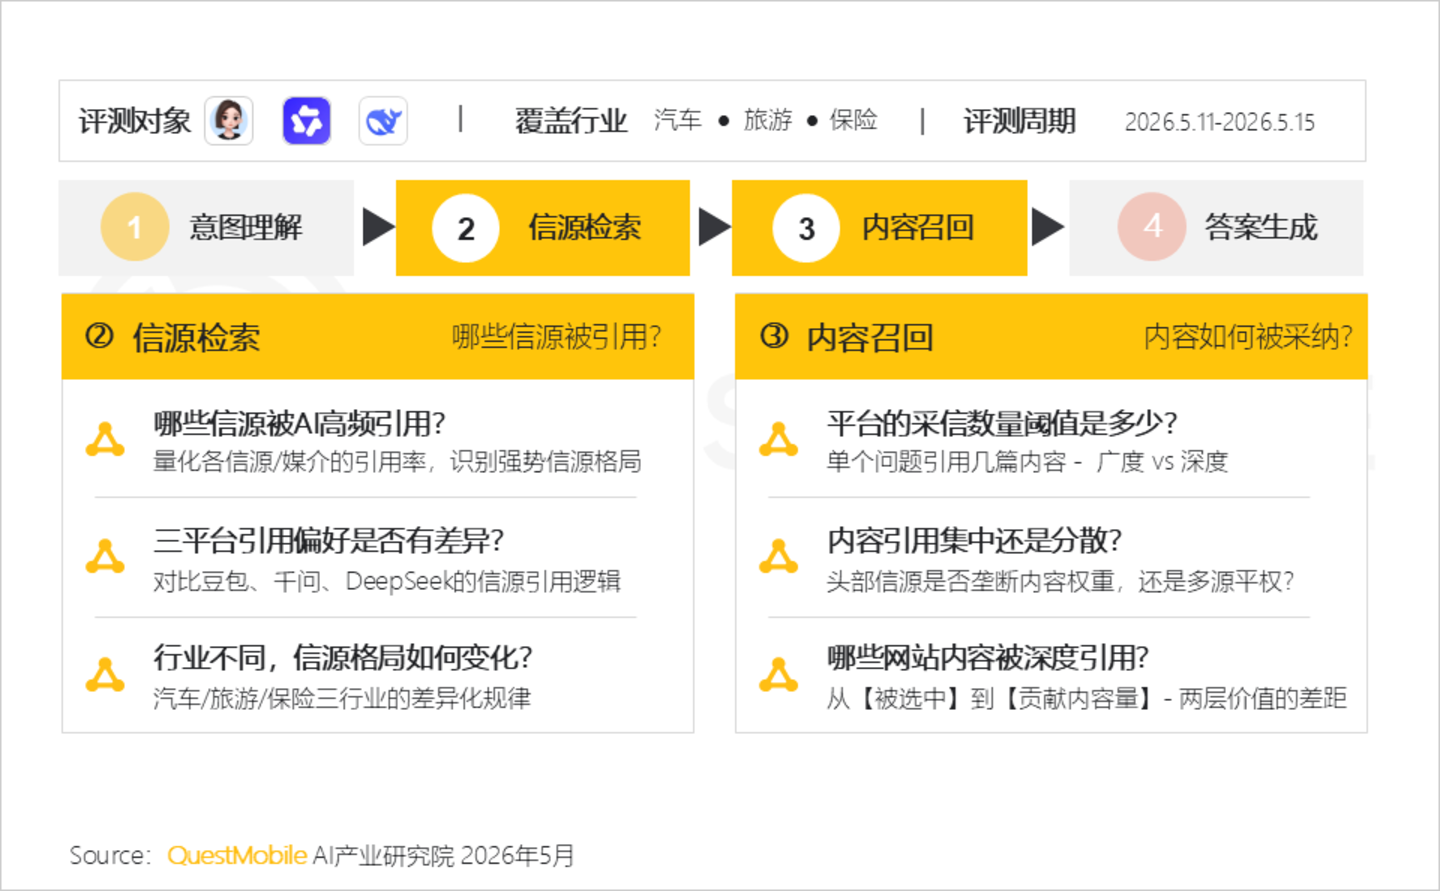Click bullet icon beside 三平台引用偏好是否有差异?

click(105, 557)
